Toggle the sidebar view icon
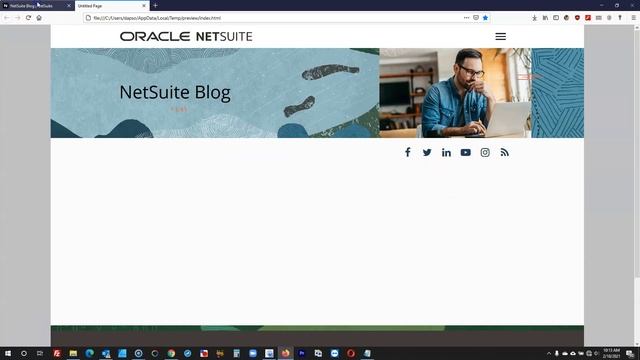The height and width of the screenshot is (360, 640). point(556,18)
